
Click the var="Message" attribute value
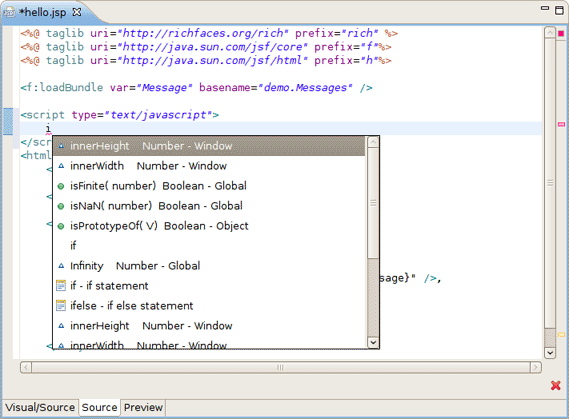(164, 87)
